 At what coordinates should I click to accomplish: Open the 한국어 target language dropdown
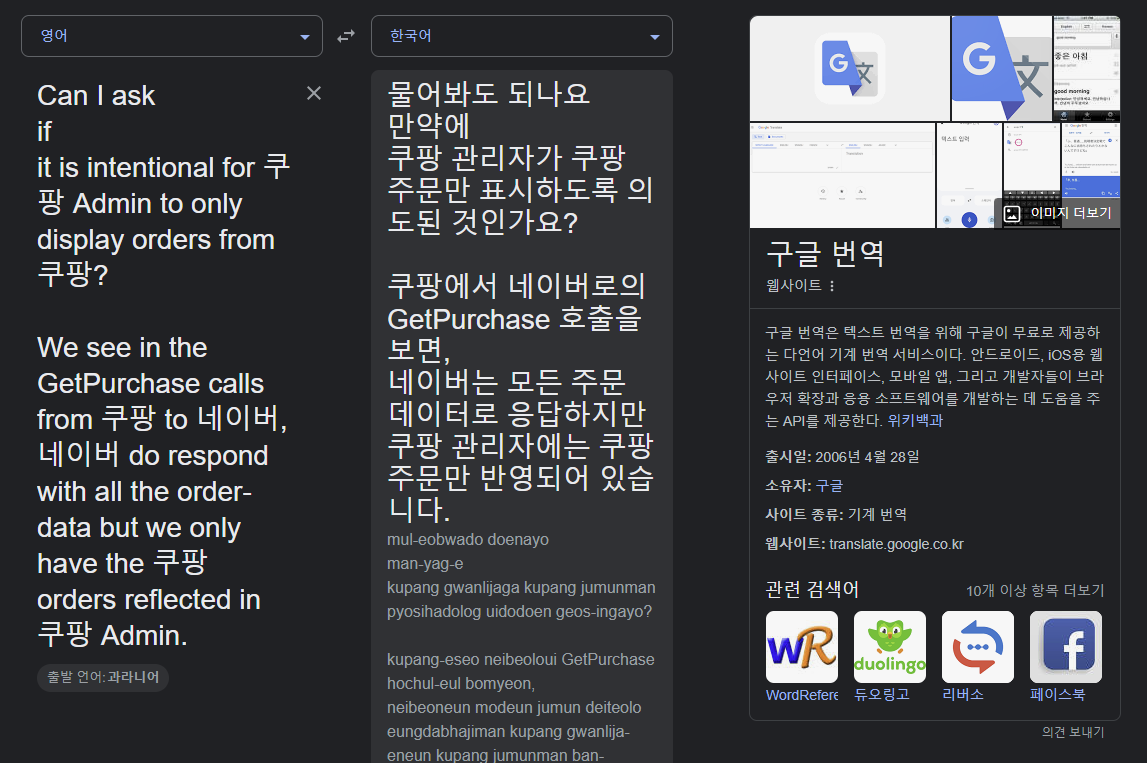(x=522, y=36)
